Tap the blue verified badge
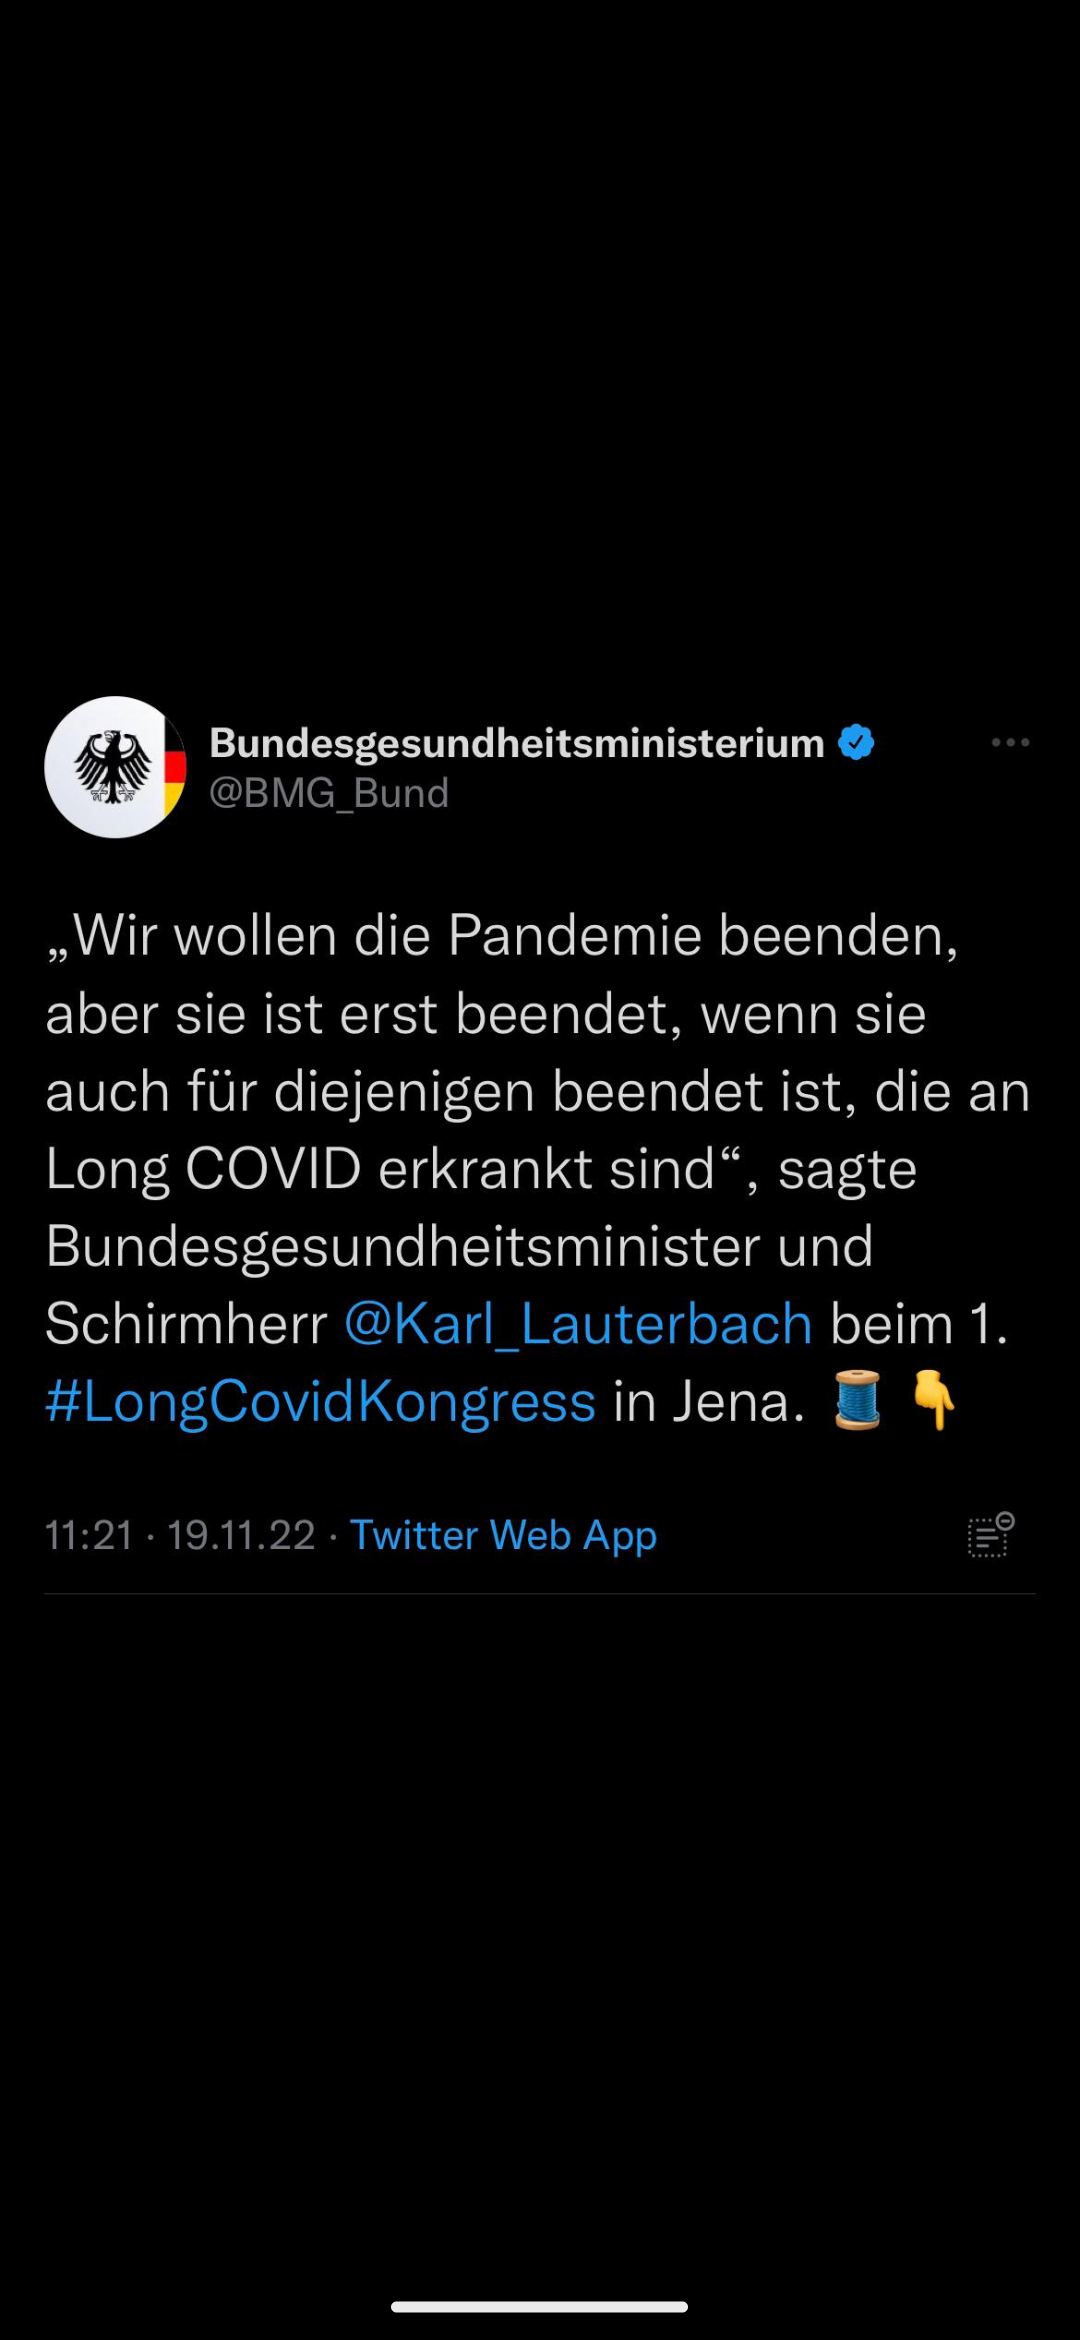 tap(856, 742)
